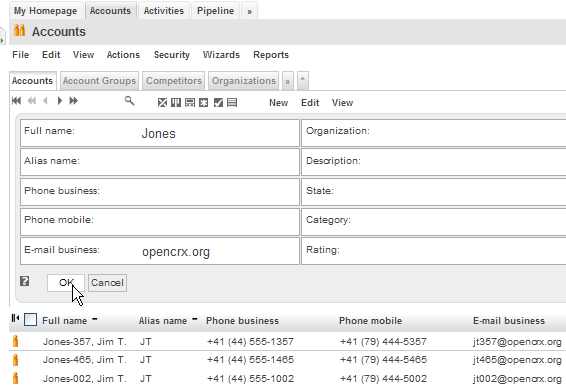
Task: Click the Phone mobile column header
Action: click(370, 321)
